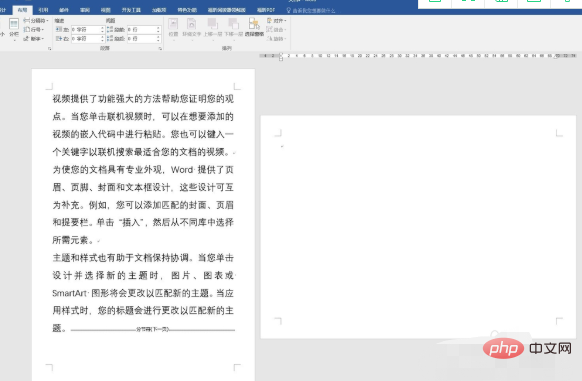Image resolution: width=582 pixels, height=381 pixels.
Task: Click the 下移一层 send backward button
Action: coord(233,28)
